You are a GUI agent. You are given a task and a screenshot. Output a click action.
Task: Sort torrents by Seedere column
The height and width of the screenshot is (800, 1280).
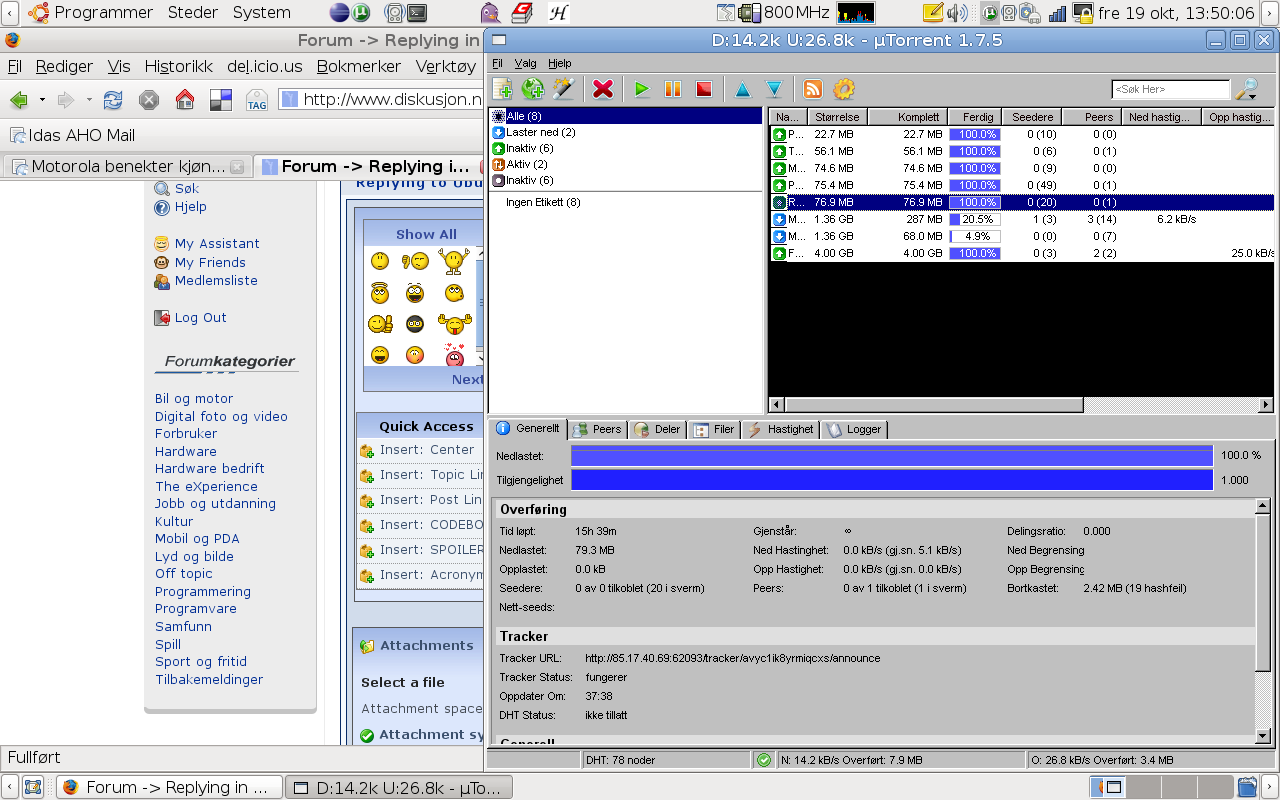[x=1032, y=117]
